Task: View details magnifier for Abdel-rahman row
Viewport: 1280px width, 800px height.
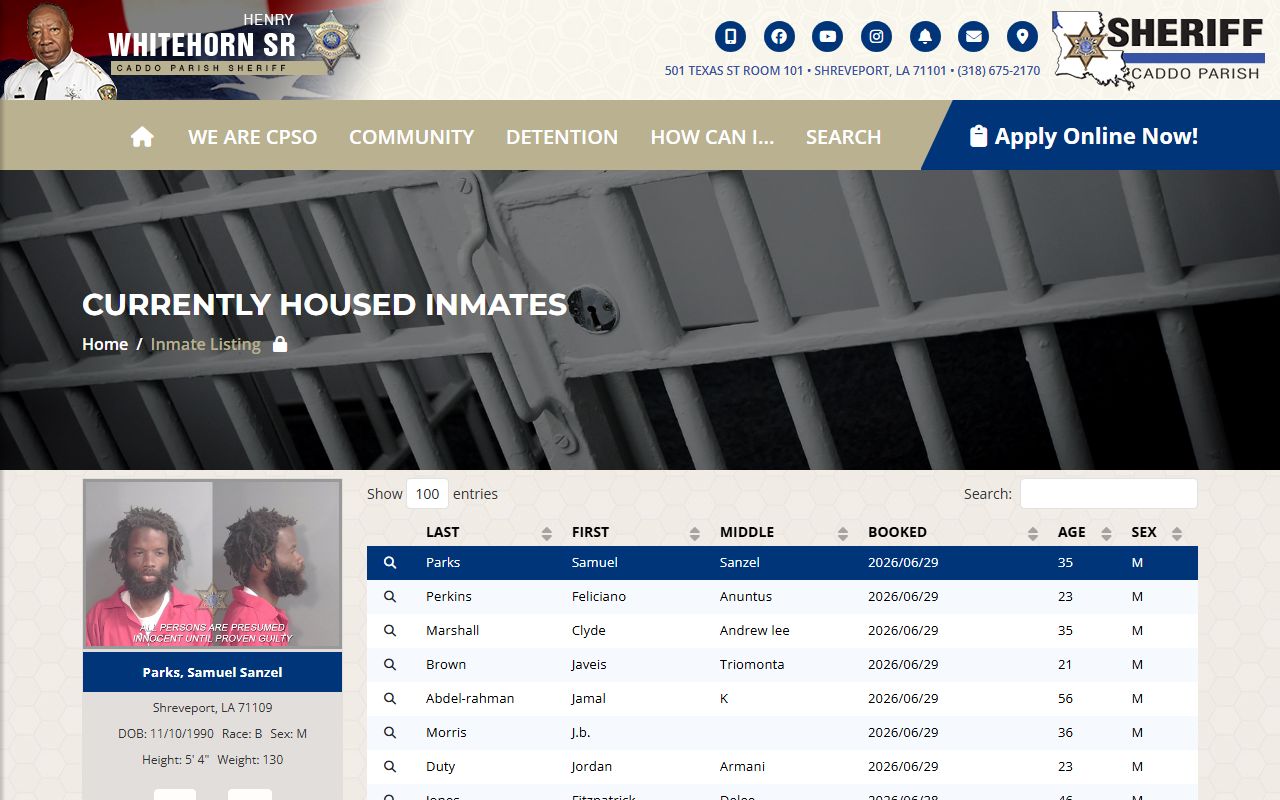Action: point(390,699)
